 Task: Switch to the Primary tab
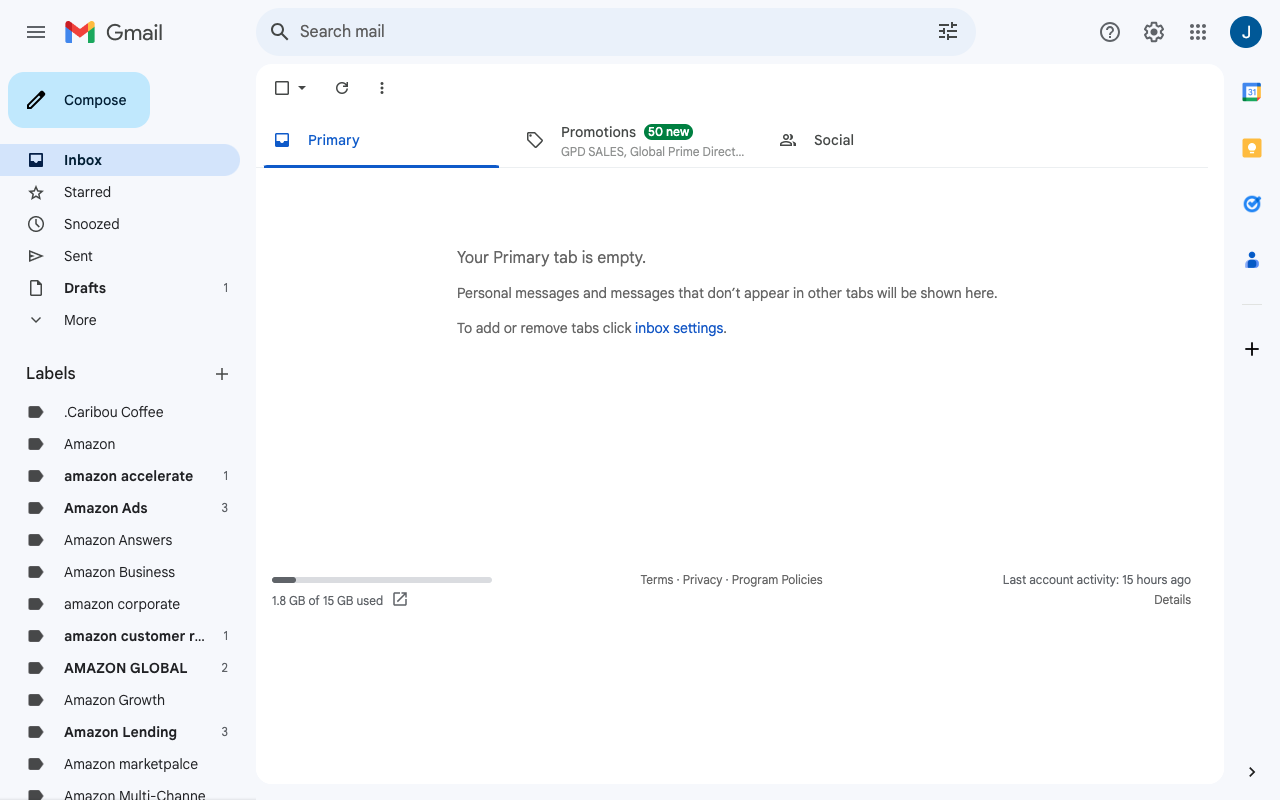381,140
